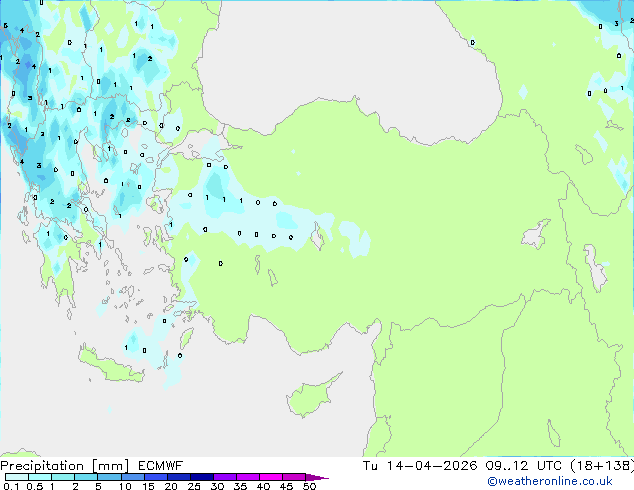634x490 pixels.
Task: Select the 5–10 mm legend color swatch
Action: coord(109,477)
